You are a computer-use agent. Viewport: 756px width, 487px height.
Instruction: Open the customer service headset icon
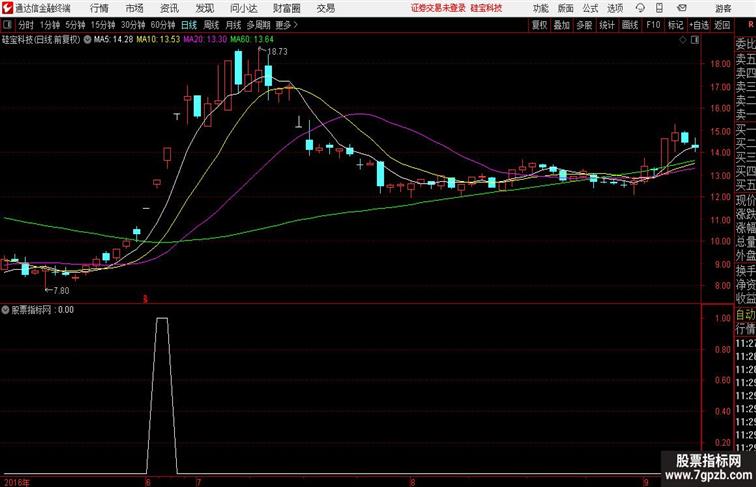tap(640, 8)
